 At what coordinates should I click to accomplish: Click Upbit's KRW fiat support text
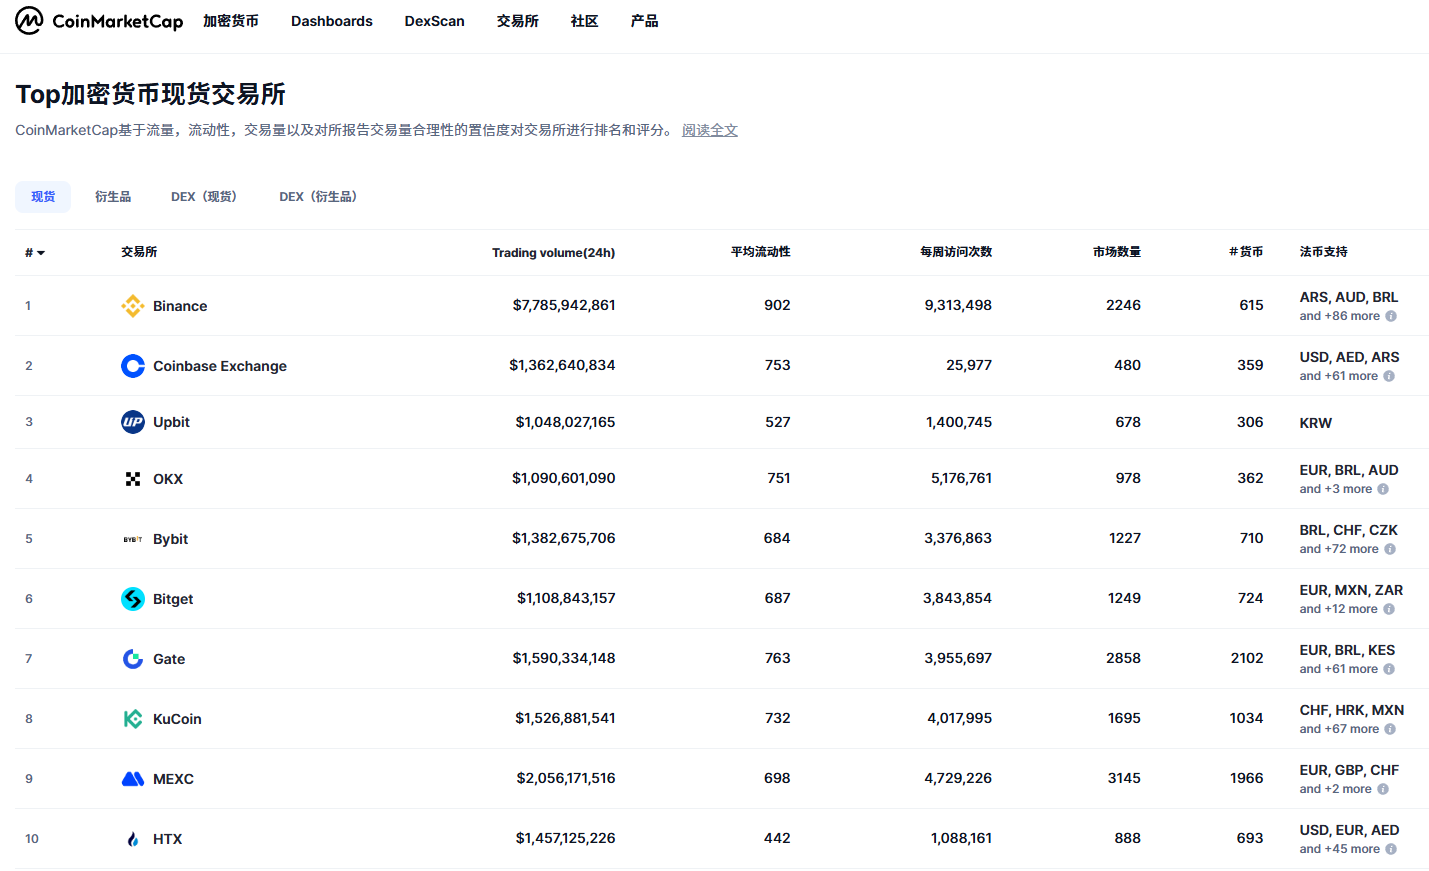(1316, 423)
